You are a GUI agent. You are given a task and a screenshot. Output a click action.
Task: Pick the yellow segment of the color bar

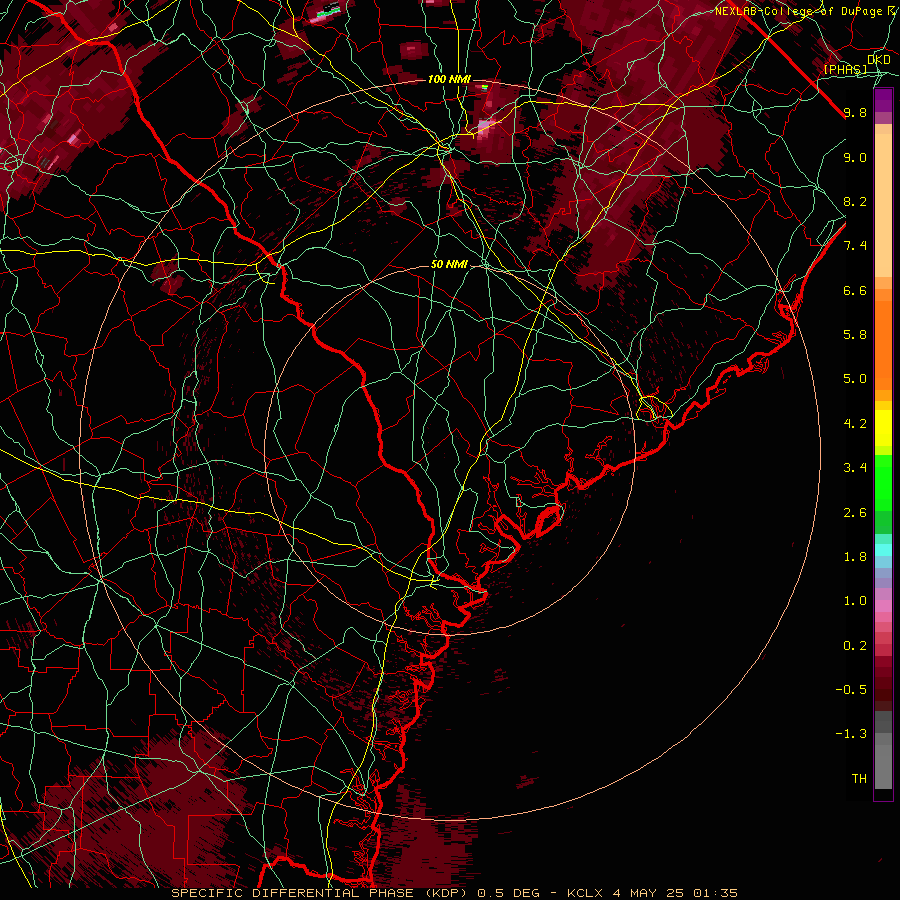coord(883,428)
